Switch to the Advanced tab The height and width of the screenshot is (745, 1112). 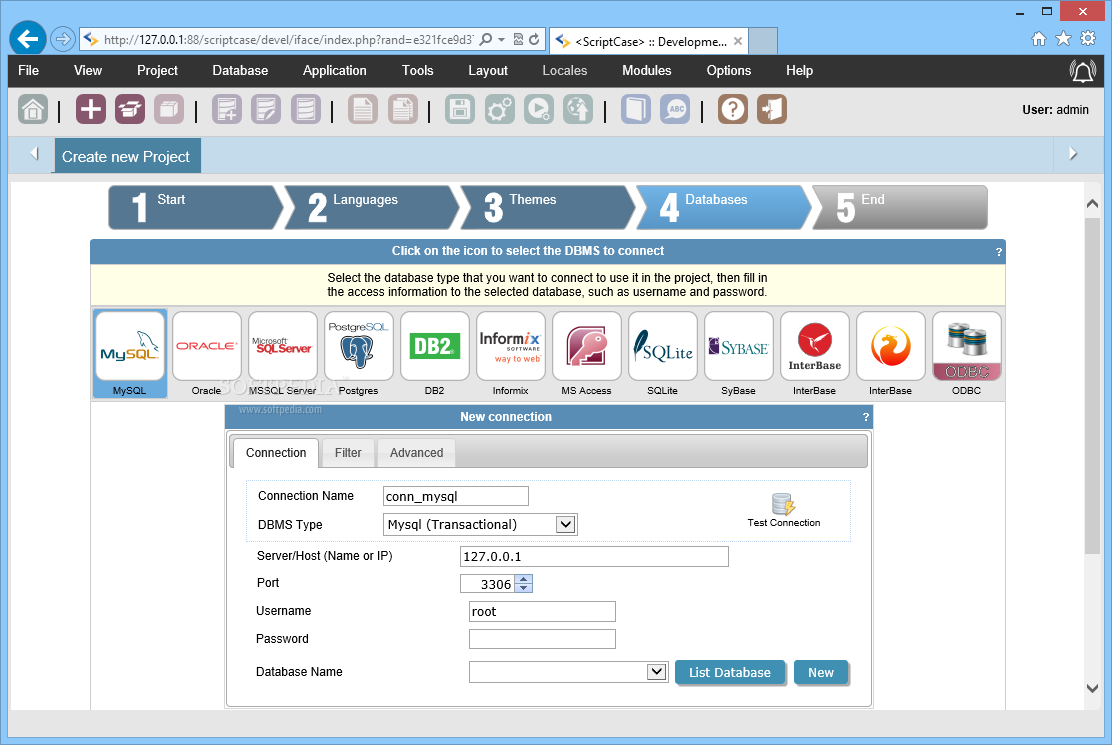point(416,453)
